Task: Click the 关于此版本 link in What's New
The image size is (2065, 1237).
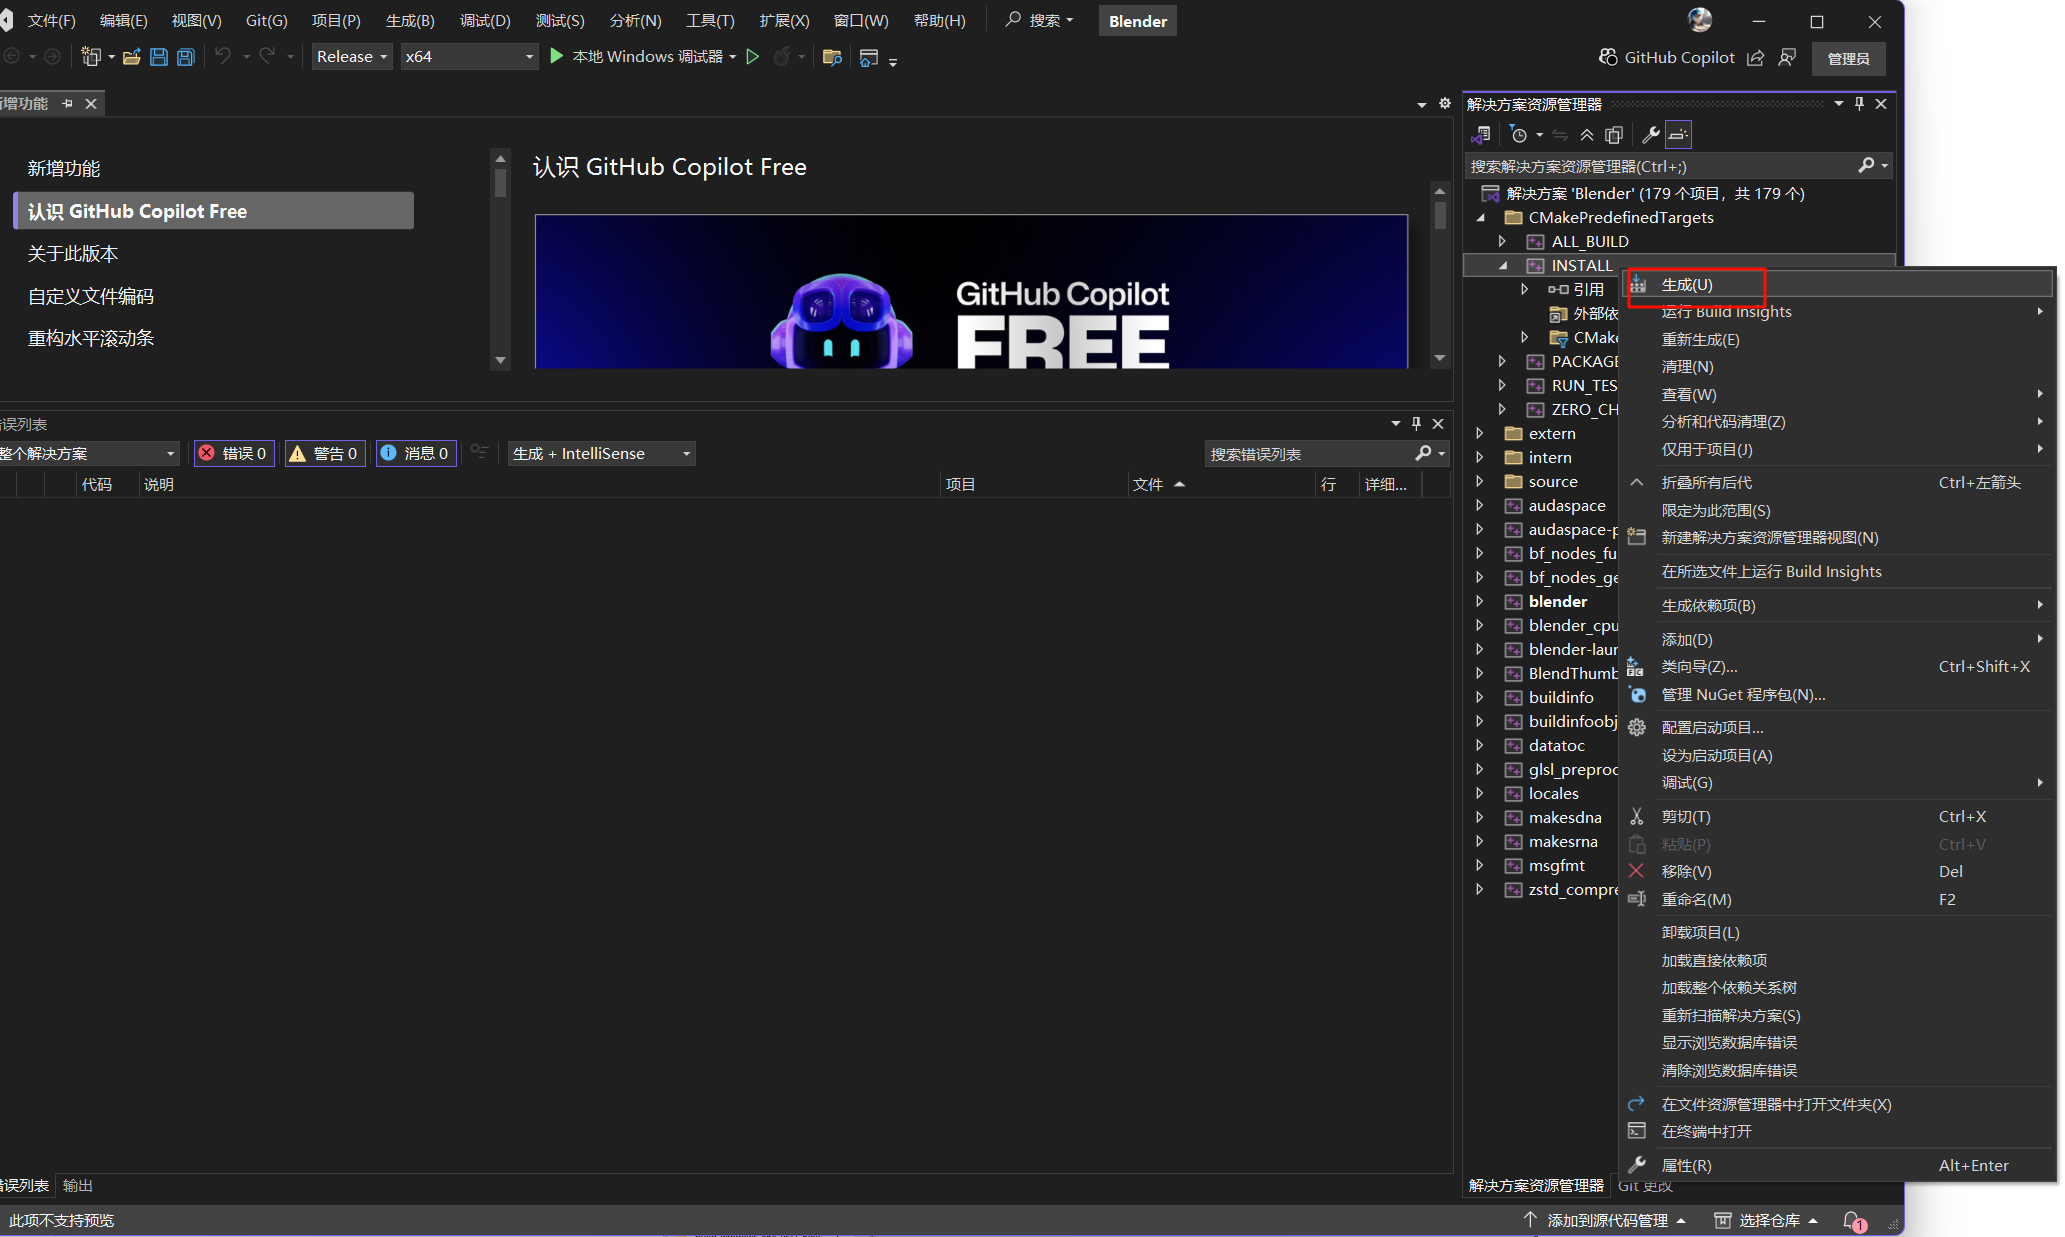Action: [x=73, y=254]
